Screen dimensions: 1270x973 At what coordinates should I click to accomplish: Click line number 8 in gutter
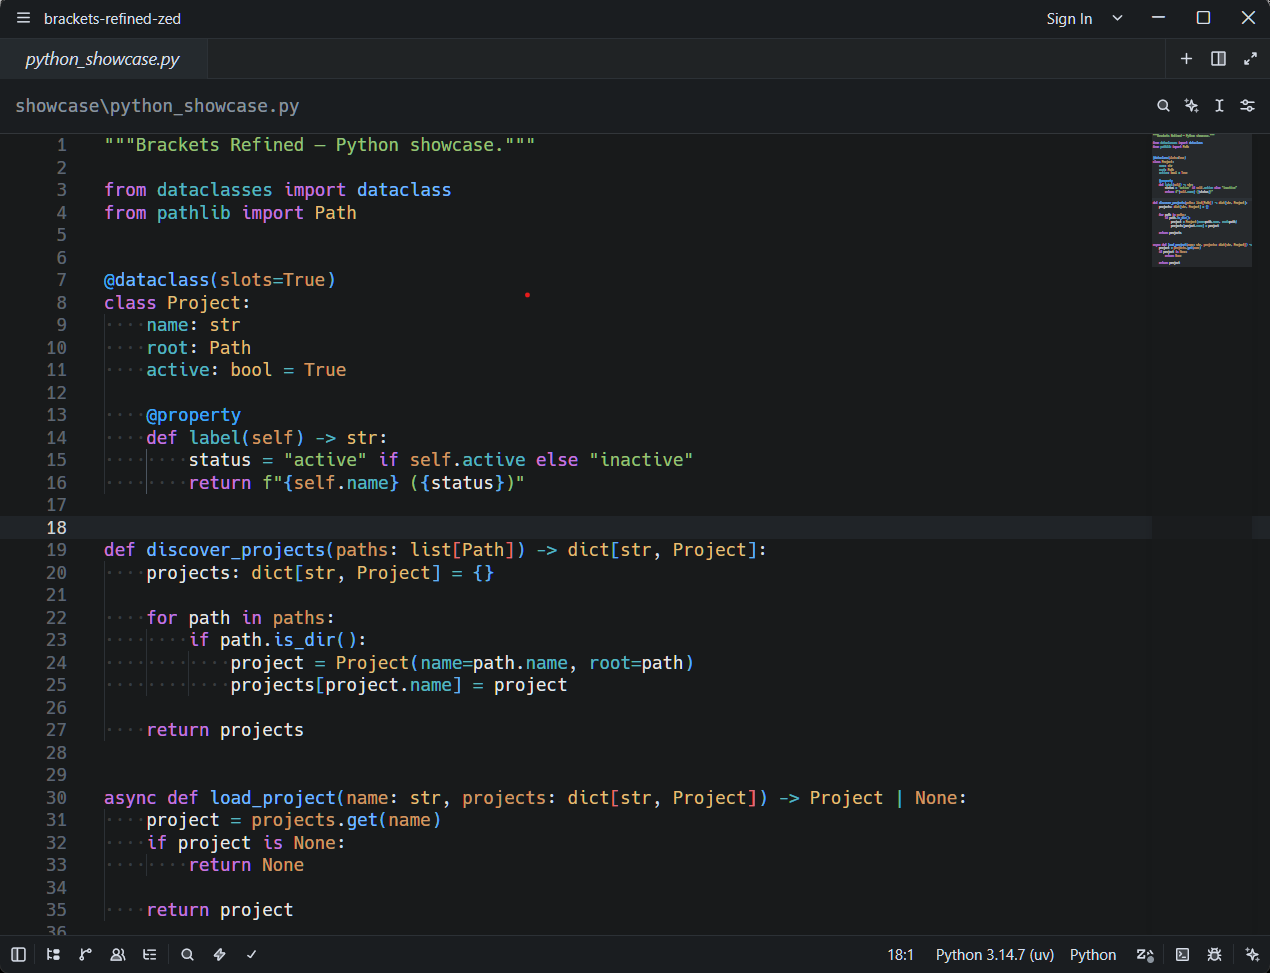pyautogui.click(x=61, y=302)
